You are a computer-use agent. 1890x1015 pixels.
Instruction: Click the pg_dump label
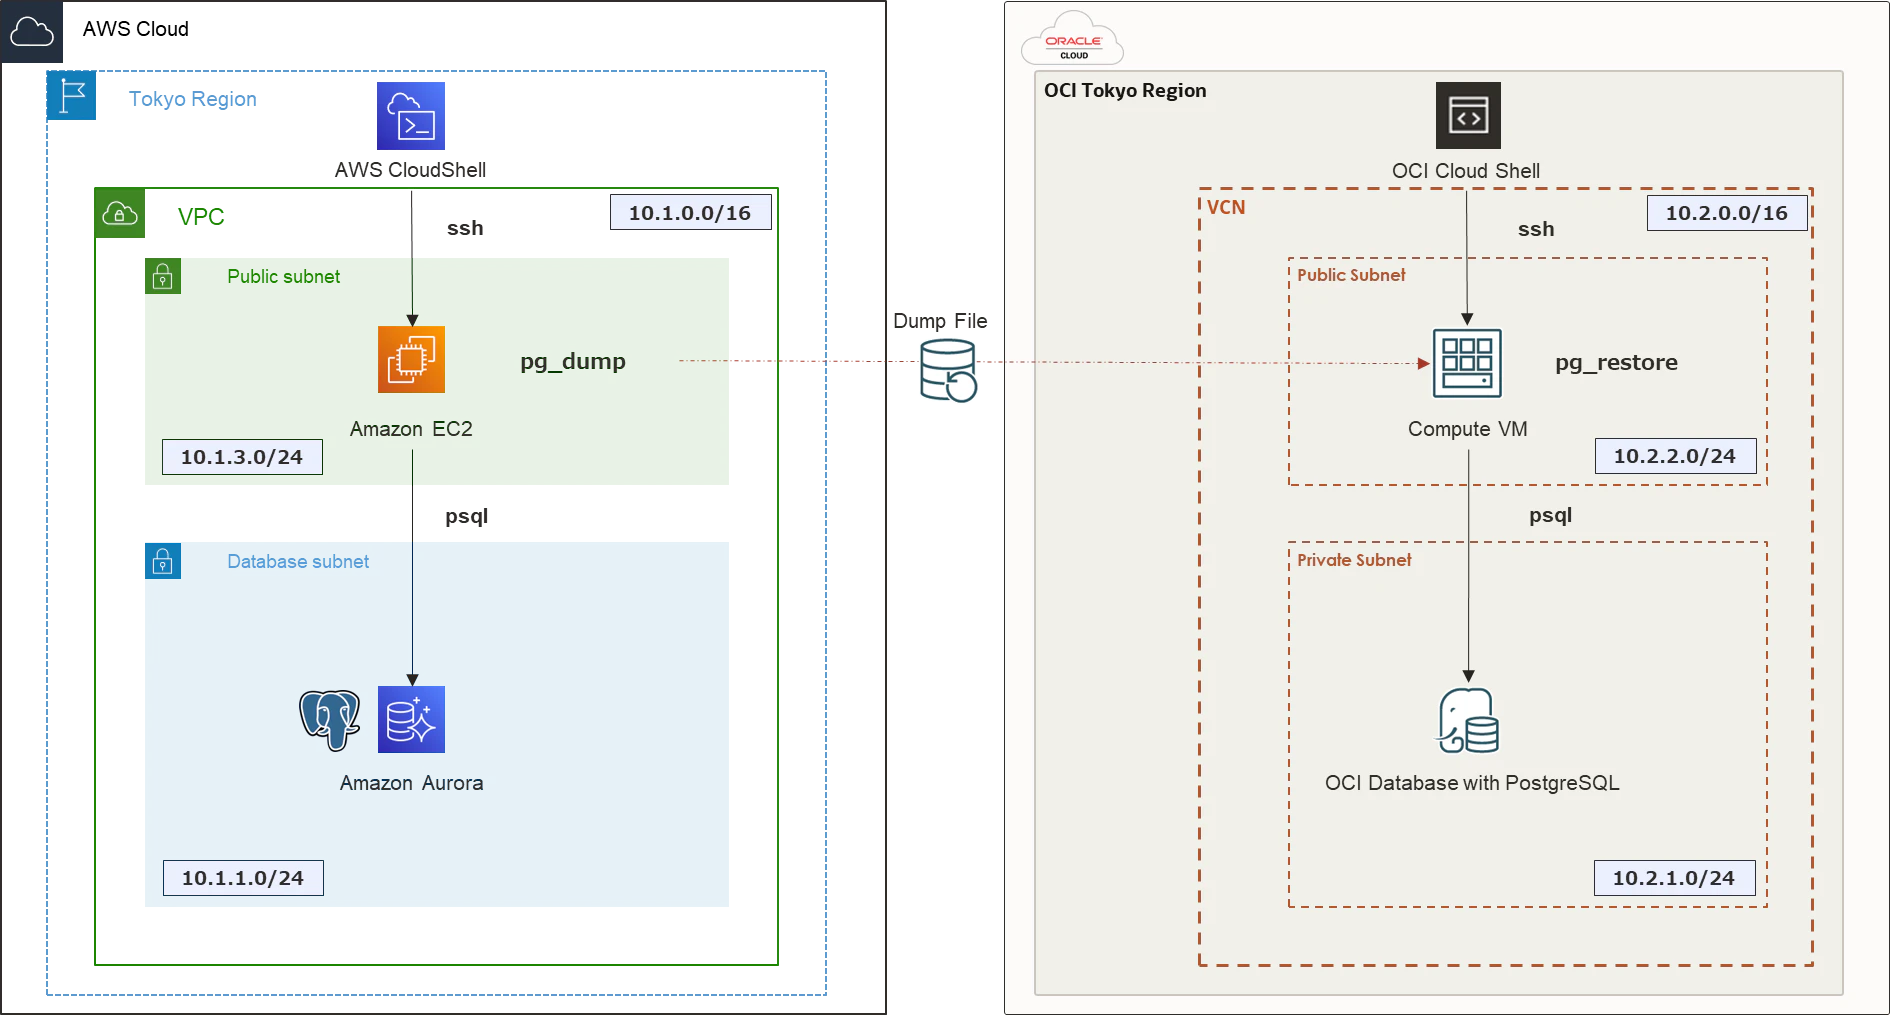(x=573, y=362)
